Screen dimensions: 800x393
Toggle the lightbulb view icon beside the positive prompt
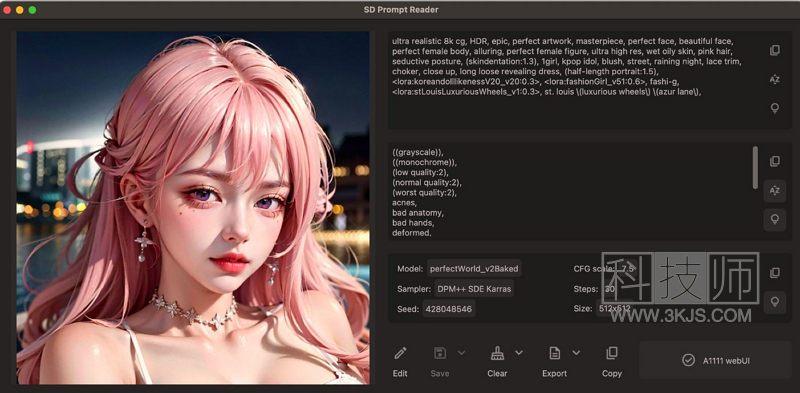point(774,108)
